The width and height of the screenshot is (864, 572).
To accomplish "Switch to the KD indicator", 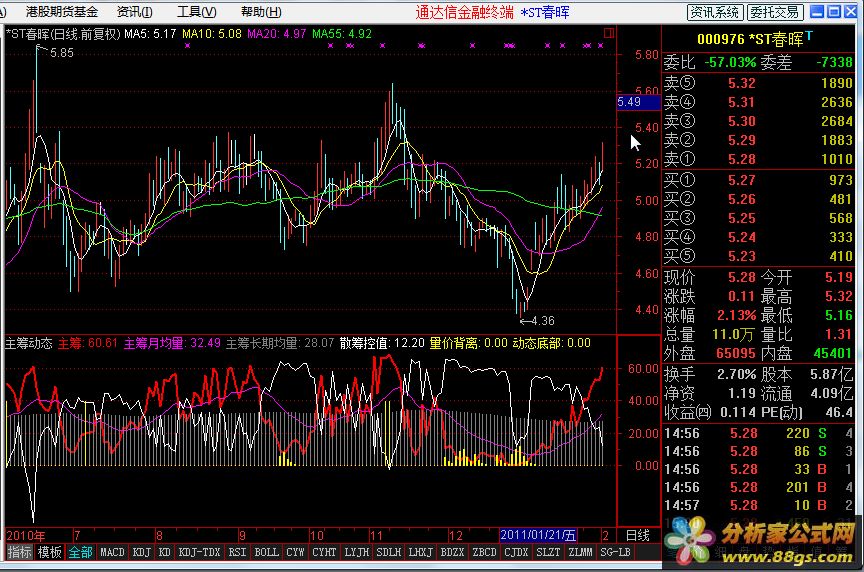I will point(165,552).
